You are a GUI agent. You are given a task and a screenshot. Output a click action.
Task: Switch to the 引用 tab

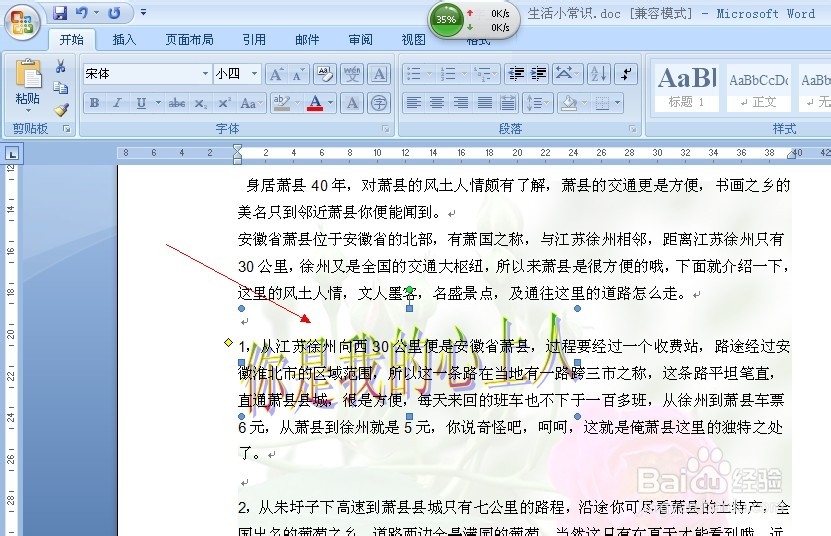point(254,40)
